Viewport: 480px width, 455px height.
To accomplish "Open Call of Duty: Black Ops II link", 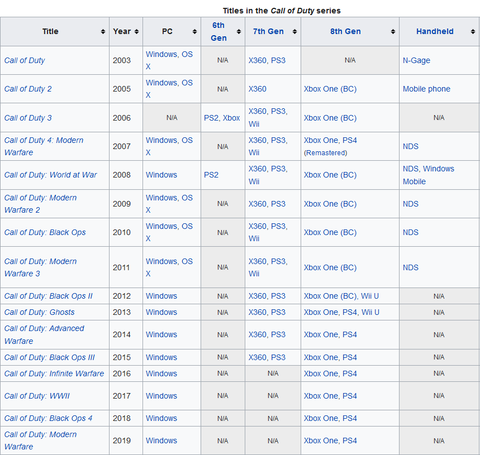I will coord(48,296).
